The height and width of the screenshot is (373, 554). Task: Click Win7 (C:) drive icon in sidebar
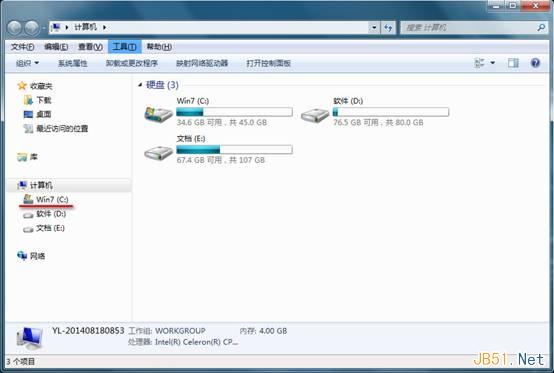tap(28, 199)
